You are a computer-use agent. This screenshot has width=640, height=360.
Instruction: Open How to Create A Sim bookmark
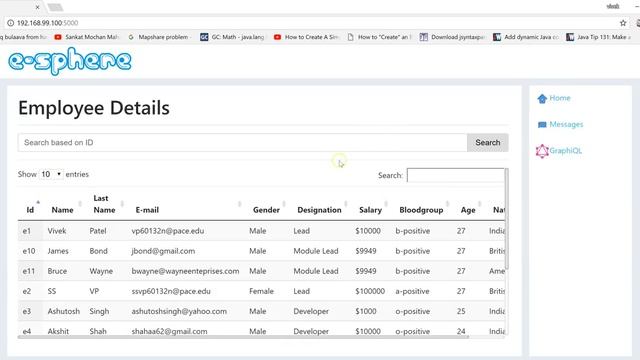point(306,37)
